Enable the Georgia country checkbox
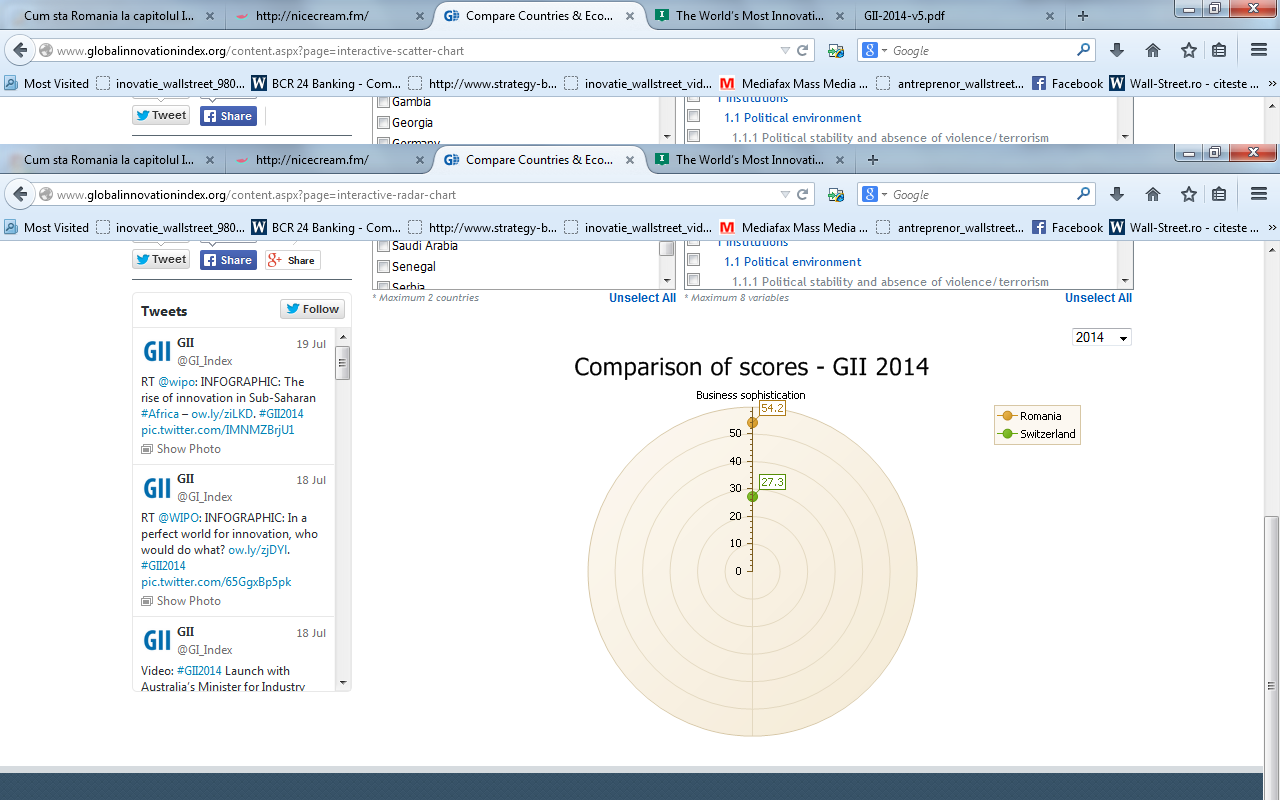The width and height of the screenshot is (1280, 800). pos(382,123)
